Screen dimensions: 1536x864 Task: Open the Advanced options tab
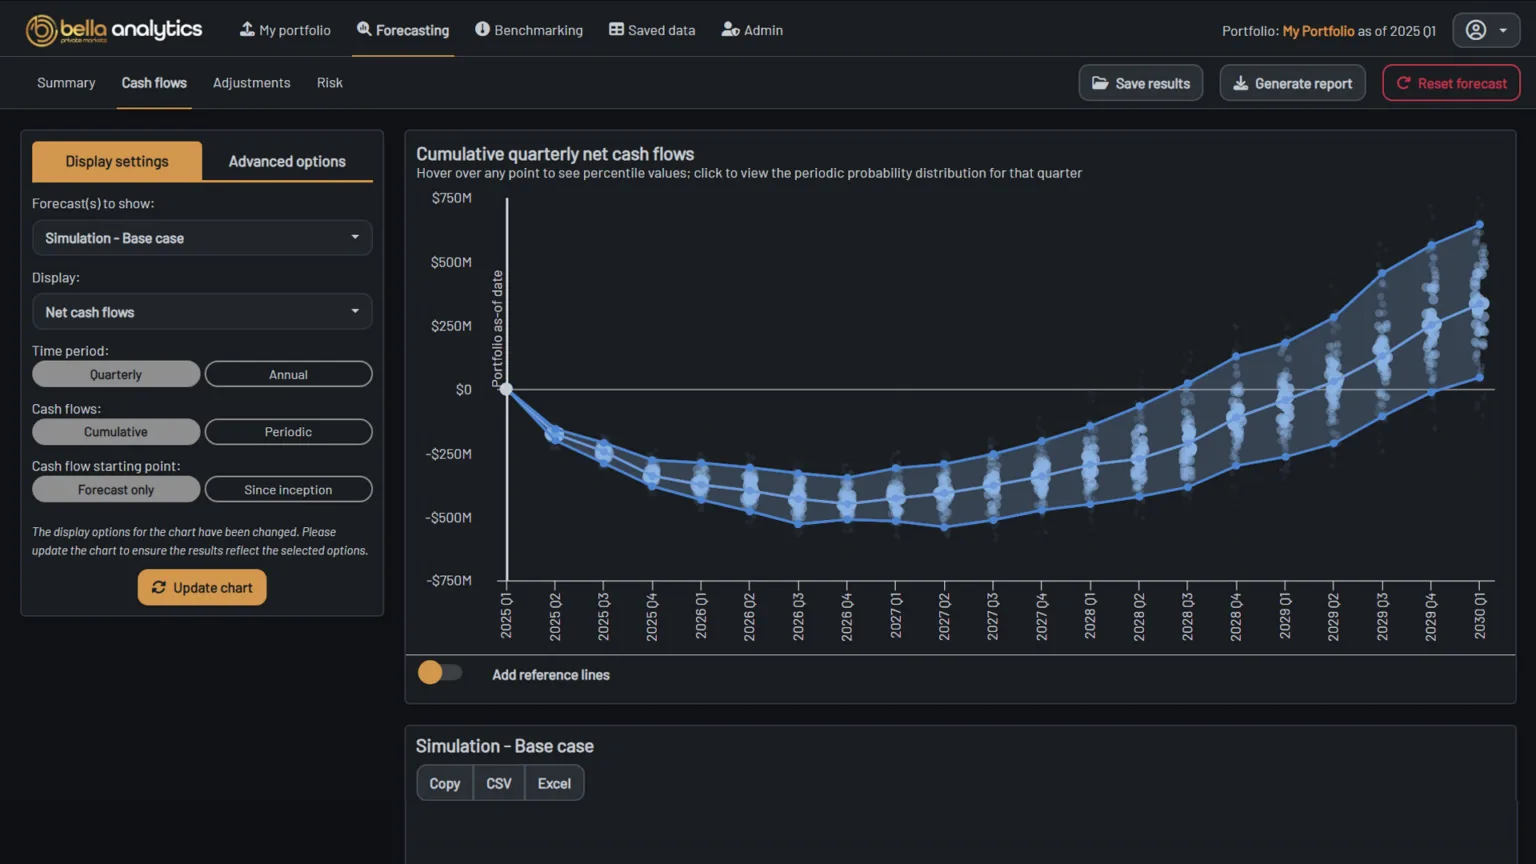pyautogui.click(x=287, y=161)
